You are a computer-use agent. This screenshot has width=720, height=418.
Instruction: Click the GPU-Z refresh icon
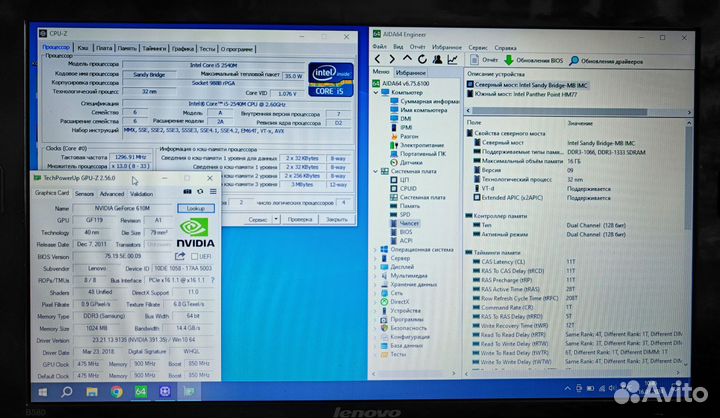tap(200, 192)
